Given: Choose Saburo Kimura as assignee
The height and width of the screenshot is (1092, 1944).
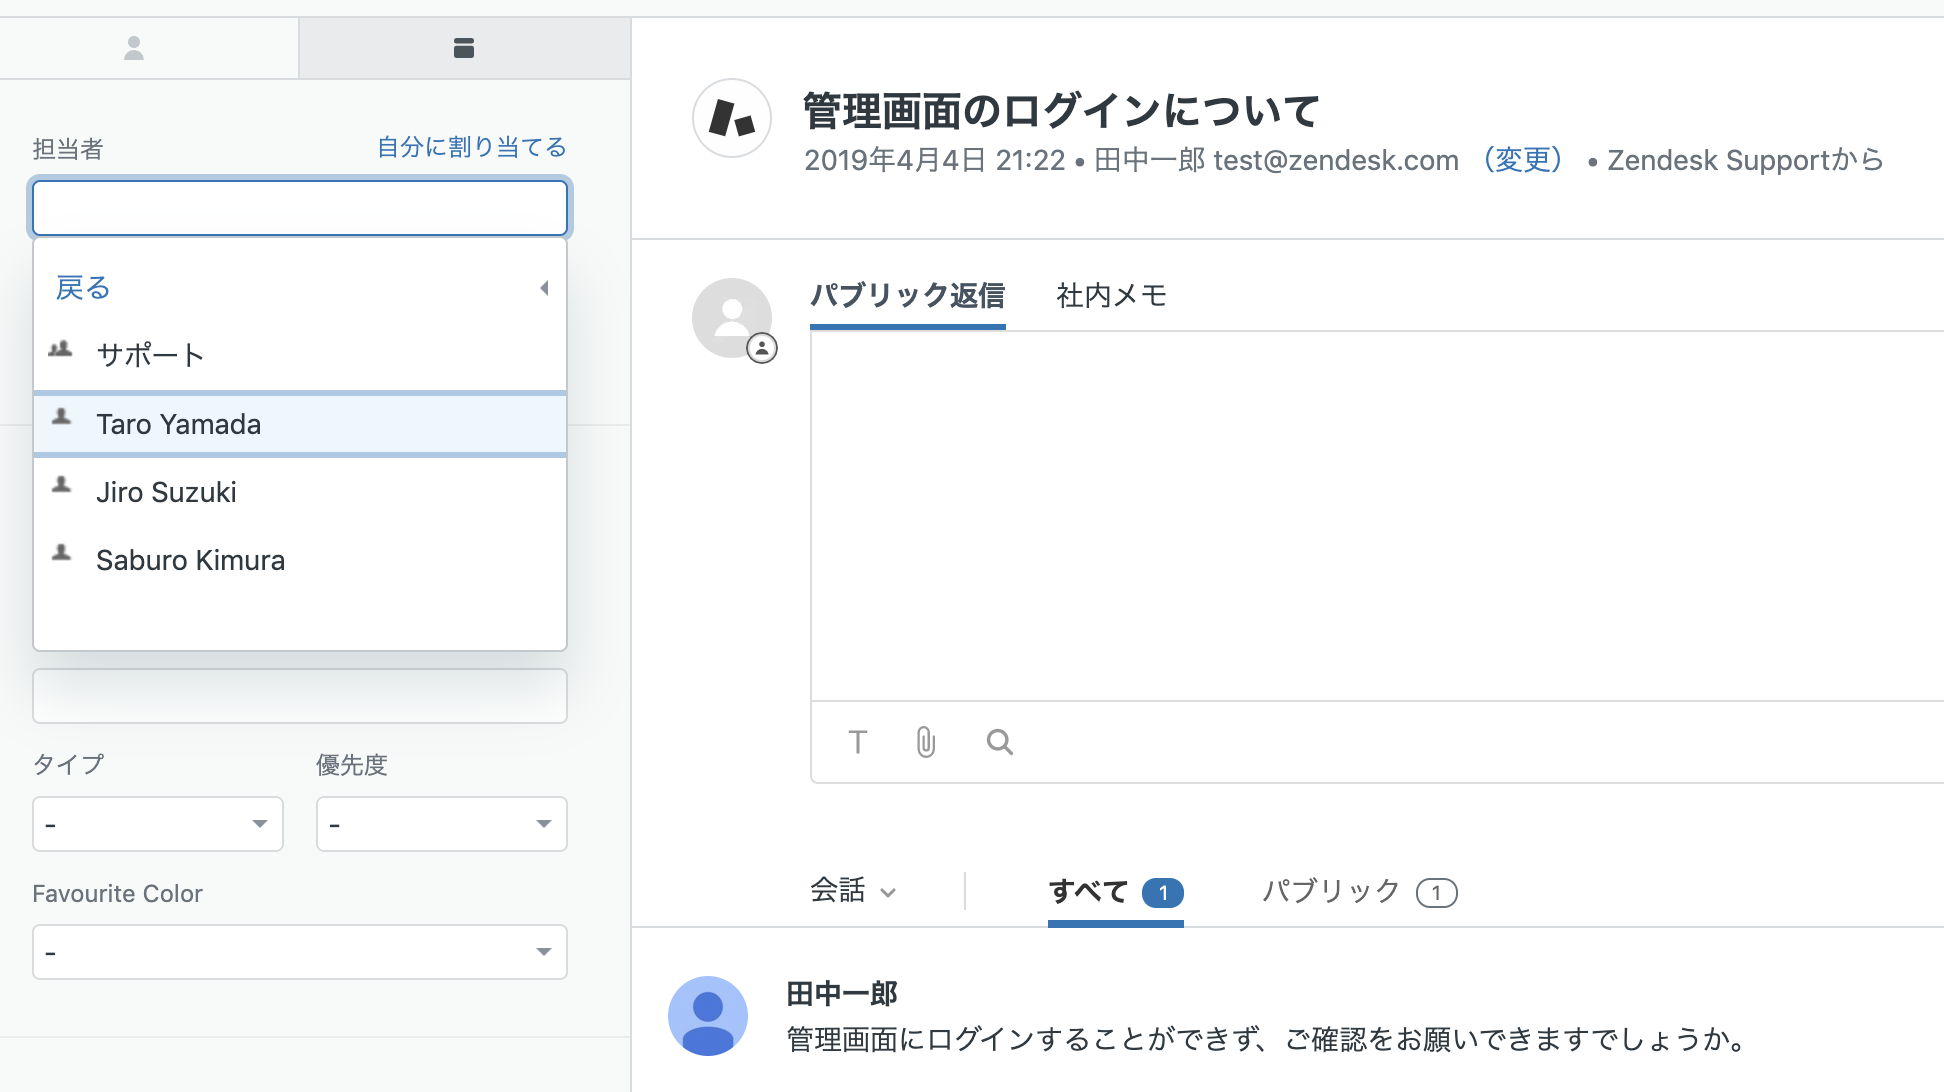Looking at the screenshot, I should (190, 560).
